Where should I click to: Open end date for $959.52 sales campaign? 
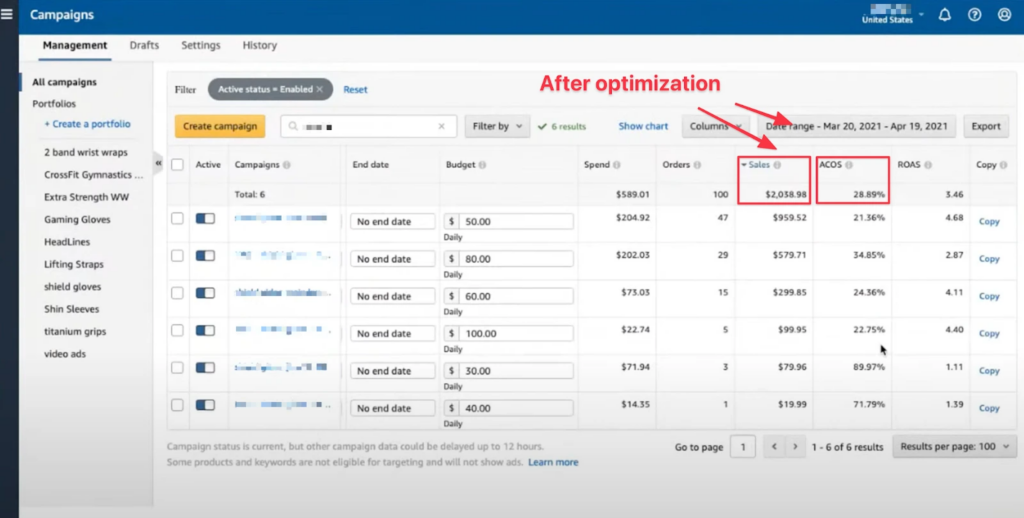tap(392, 221)
